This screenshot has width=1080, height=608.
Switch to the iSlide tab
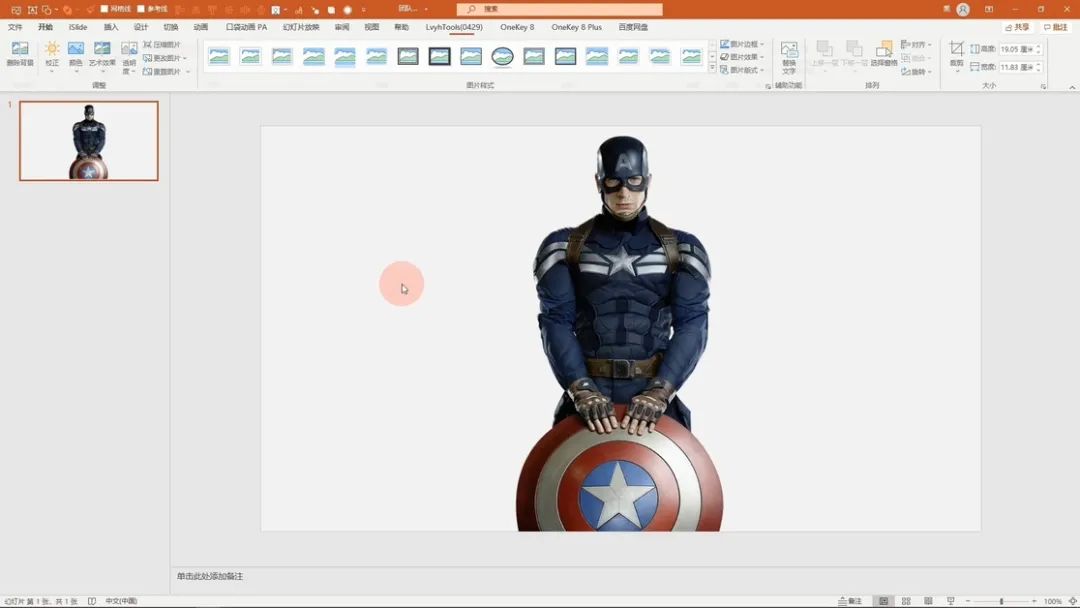(x=78, y=27)
